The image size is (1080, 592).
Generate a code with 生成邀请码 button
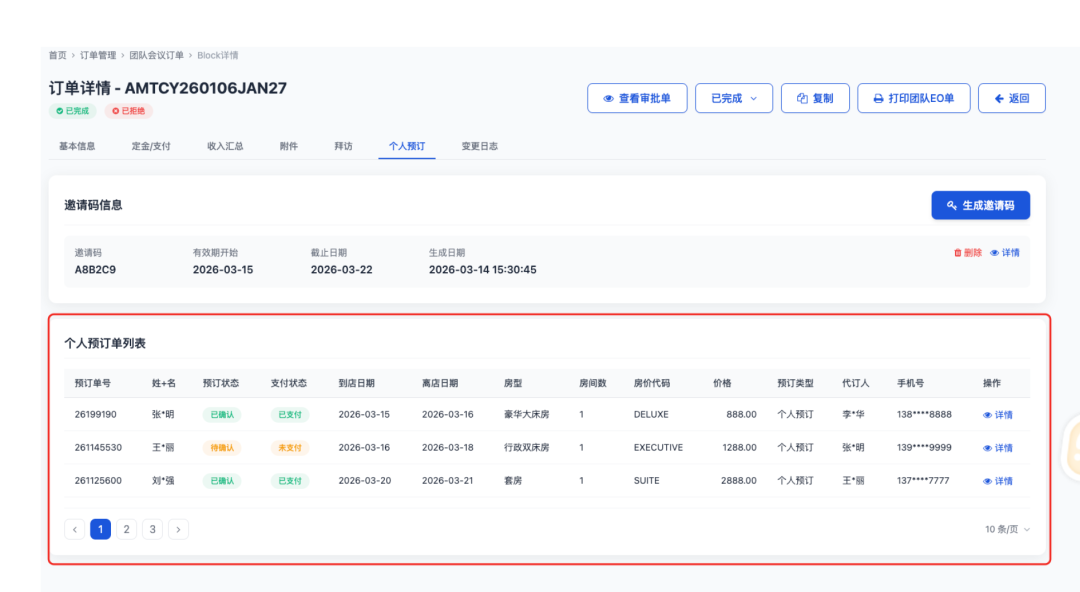click(980, 205)
